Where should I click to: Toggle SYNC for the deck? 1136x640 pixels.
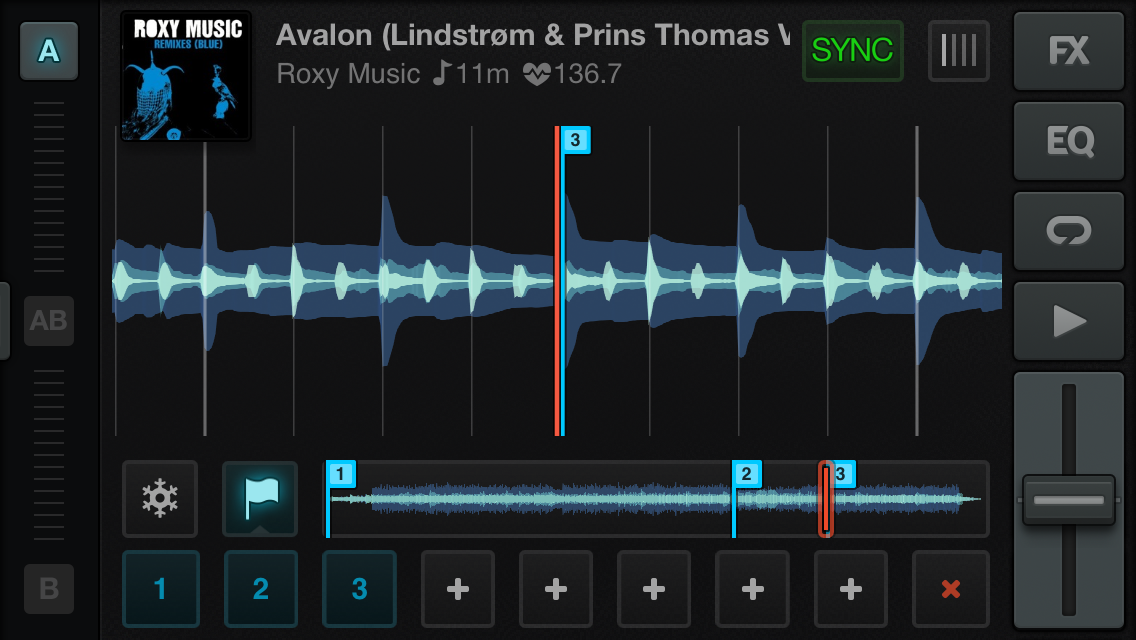tap(853, 51)
